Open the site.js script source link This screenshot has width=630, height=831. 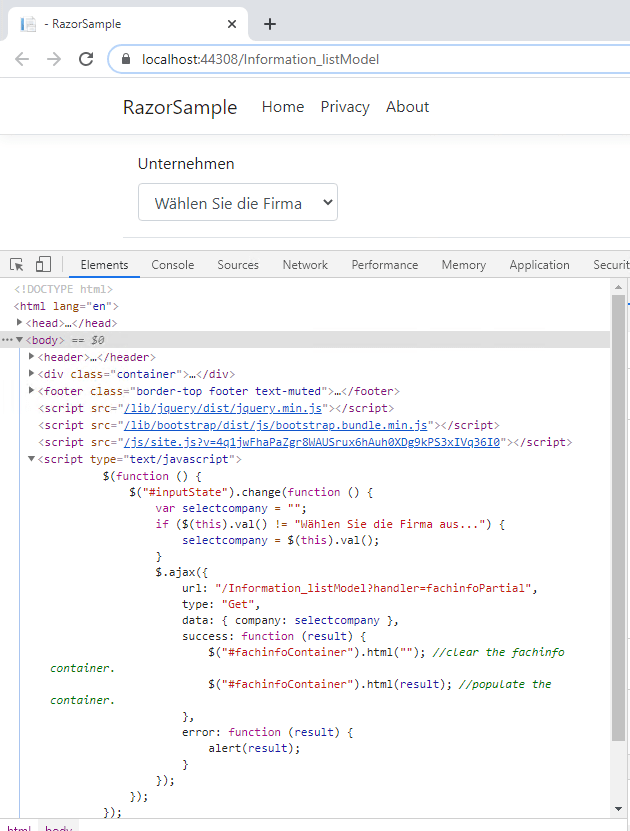coord(312,442)
